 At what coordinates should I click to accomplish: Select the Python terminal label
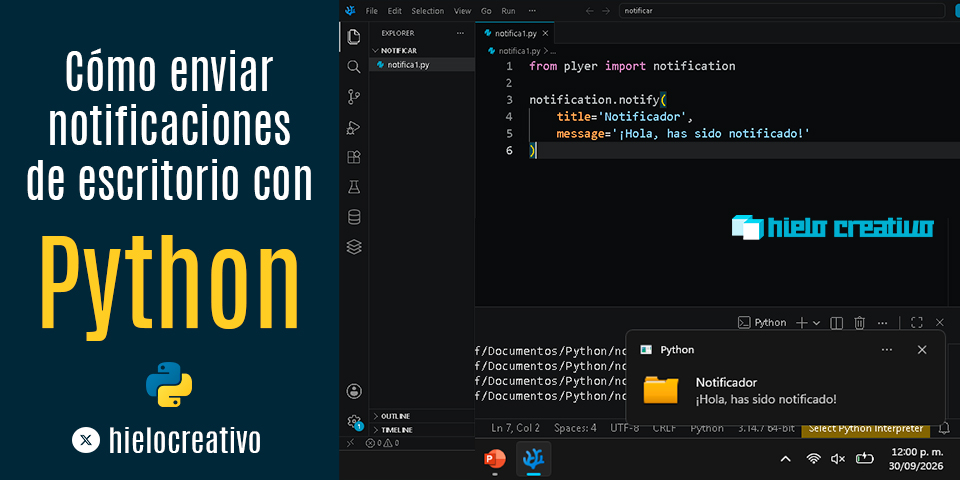[762, 323]
